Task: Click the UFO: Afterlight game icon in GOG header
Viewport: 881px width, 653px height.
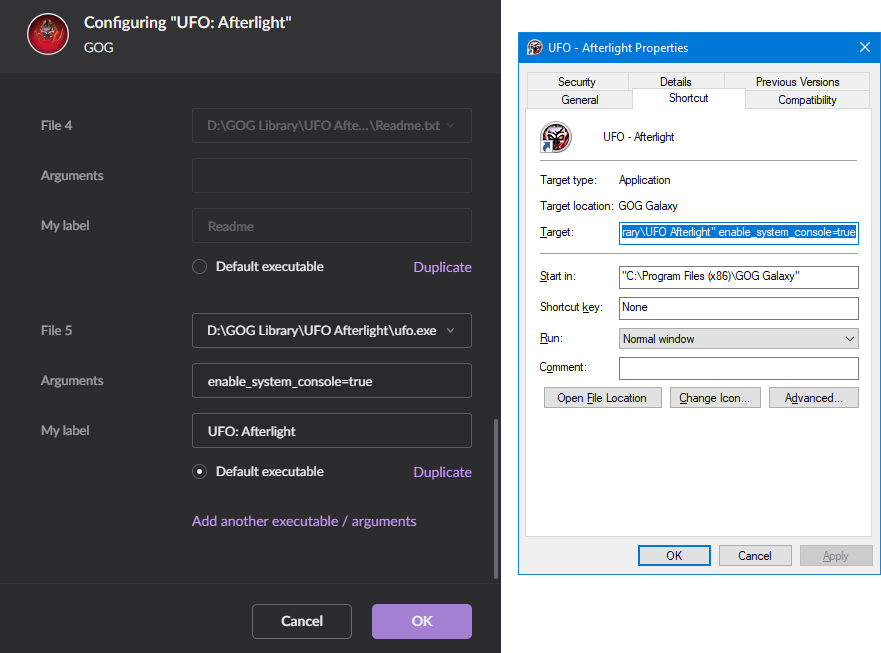Action: (x=48, y=34)
